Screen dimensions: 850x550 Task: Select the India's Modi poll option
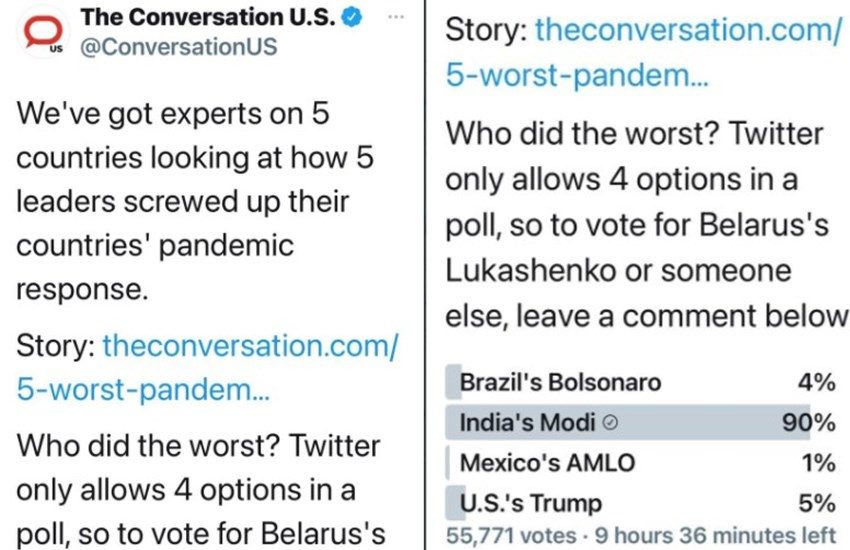[530, 423]
